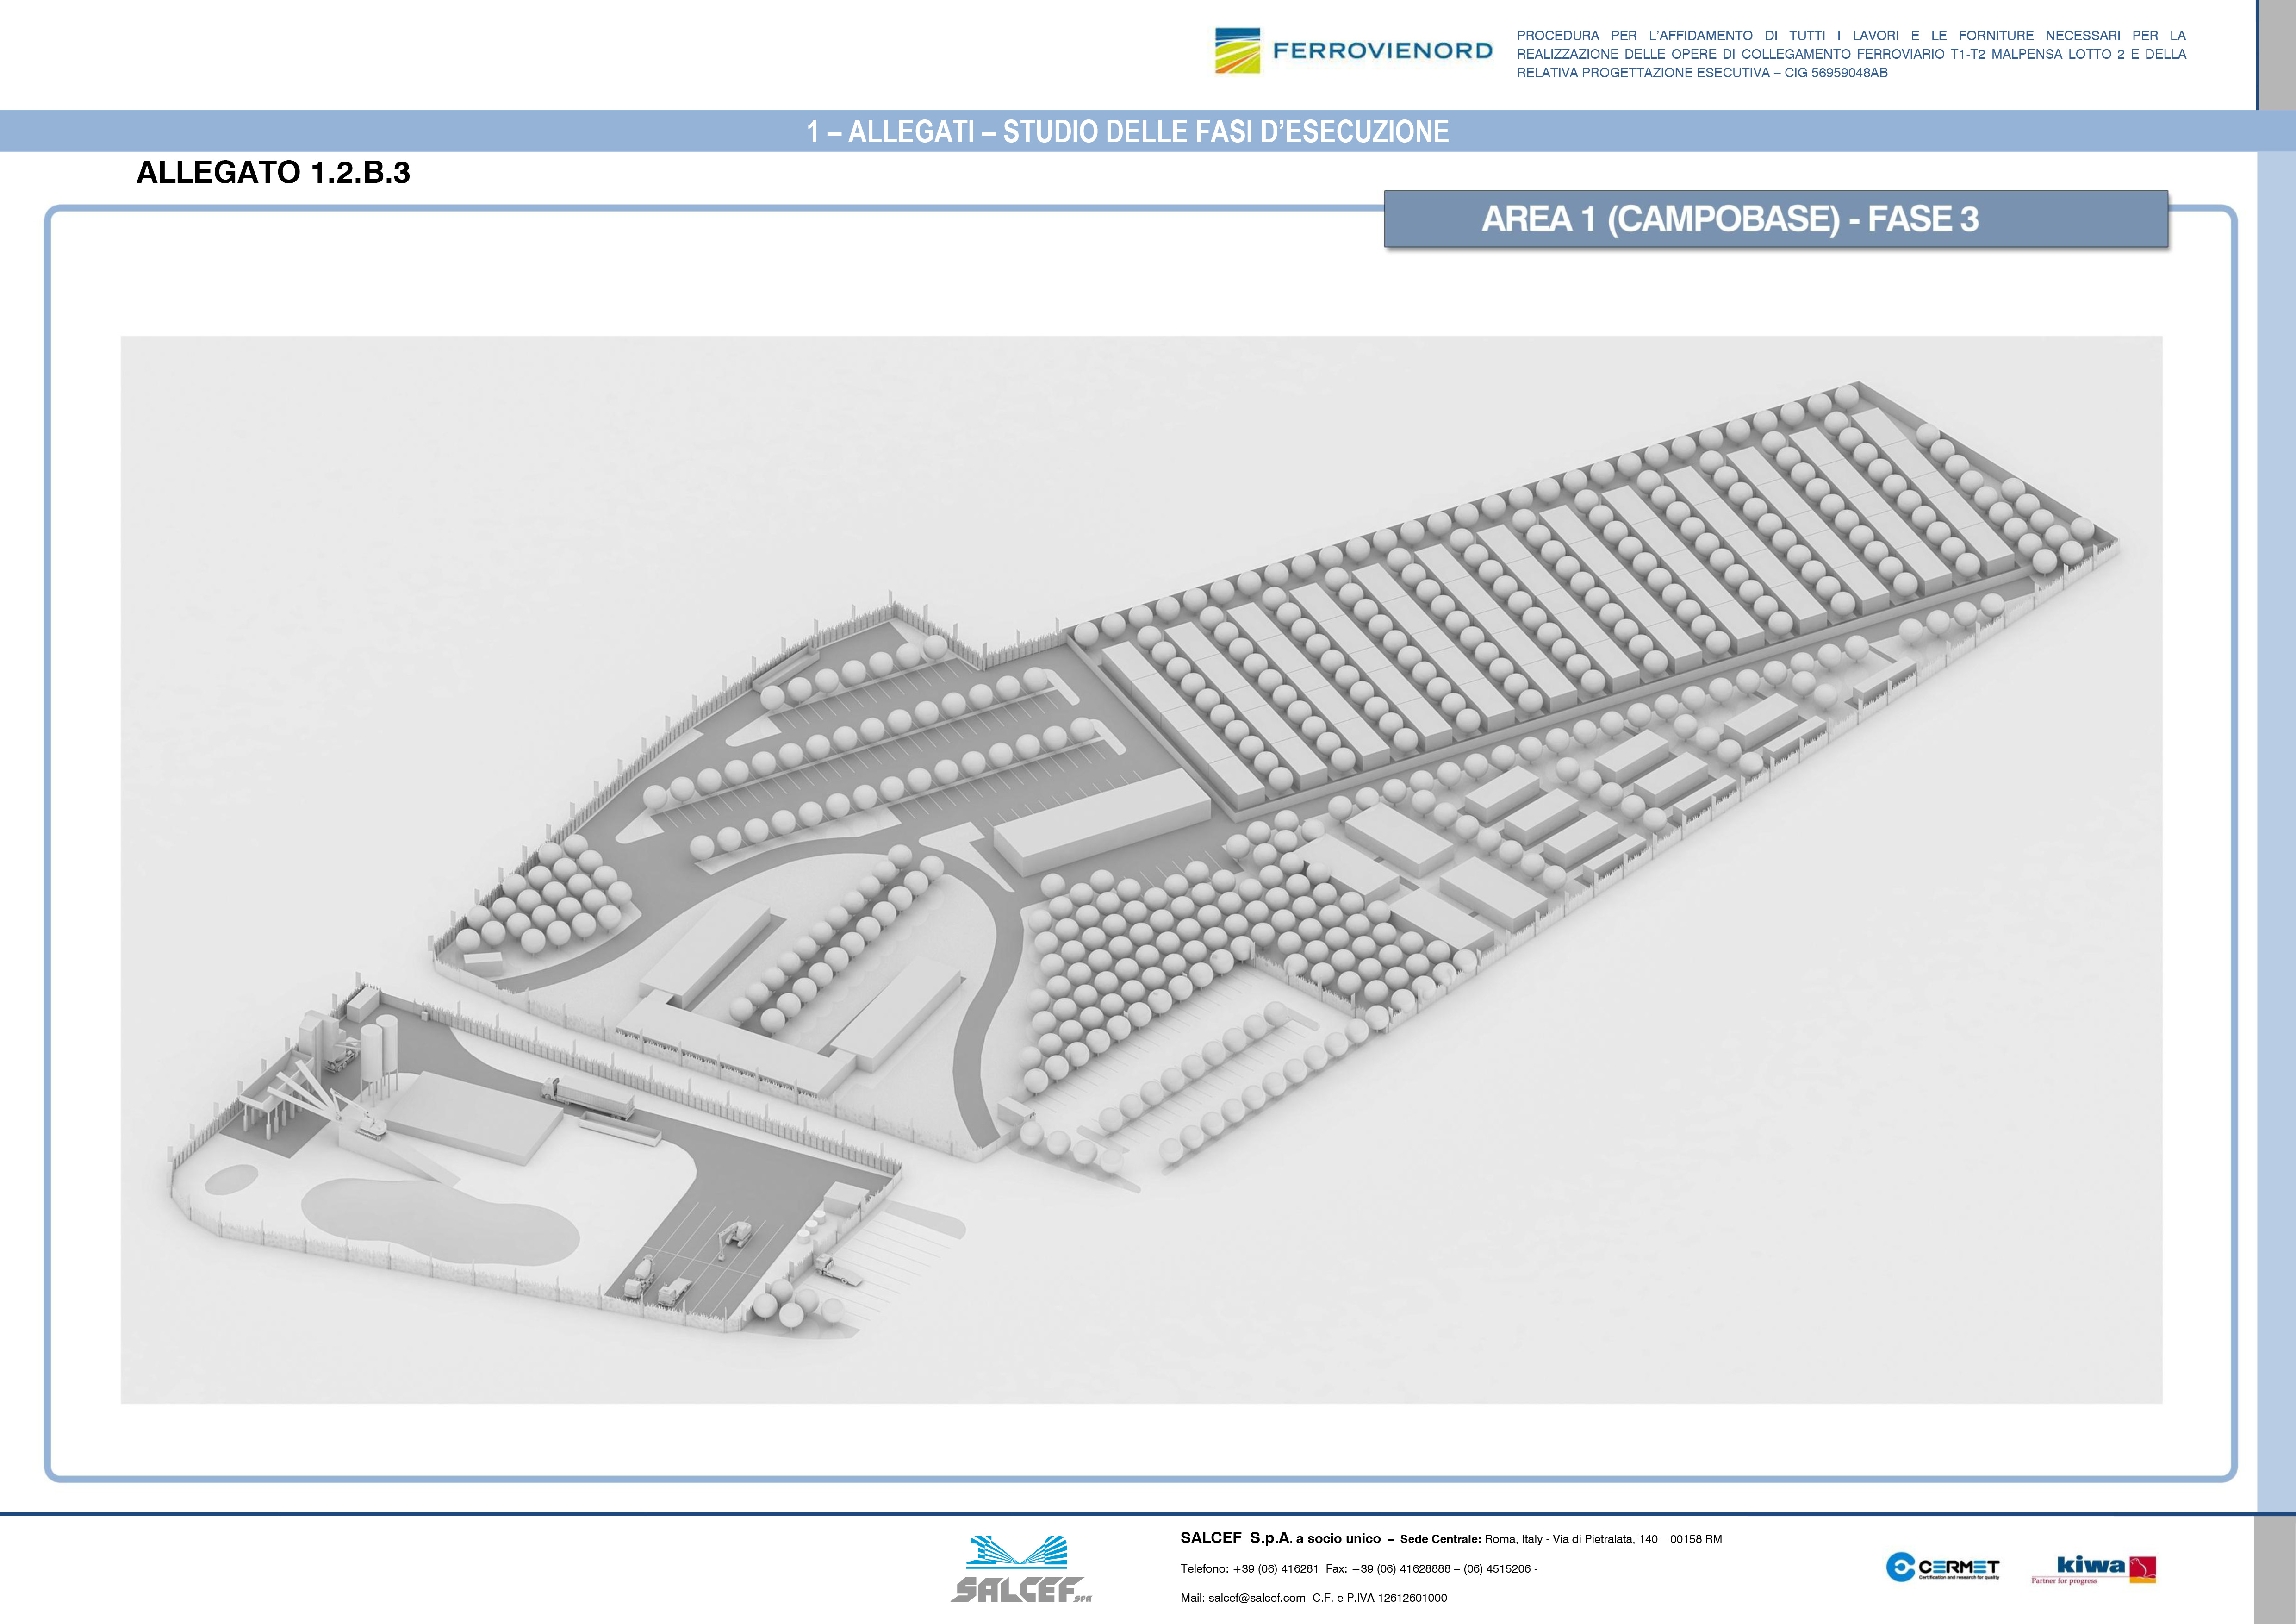Click the Sede Centrale address text

point(1560,1539)
